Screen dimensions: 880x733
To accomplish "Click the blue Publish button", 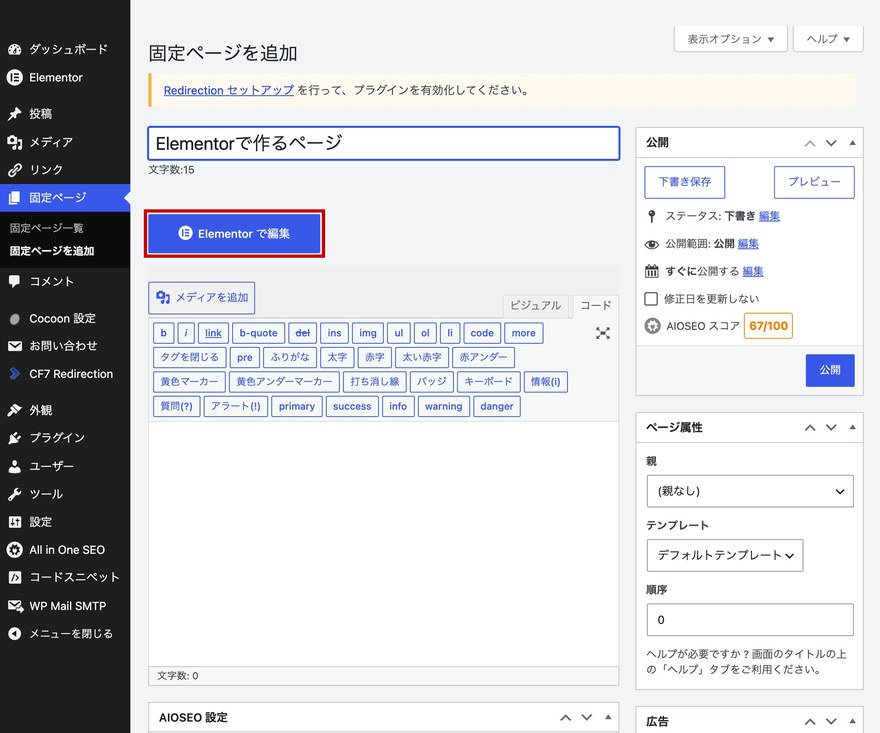I will [x=830, y=370].
